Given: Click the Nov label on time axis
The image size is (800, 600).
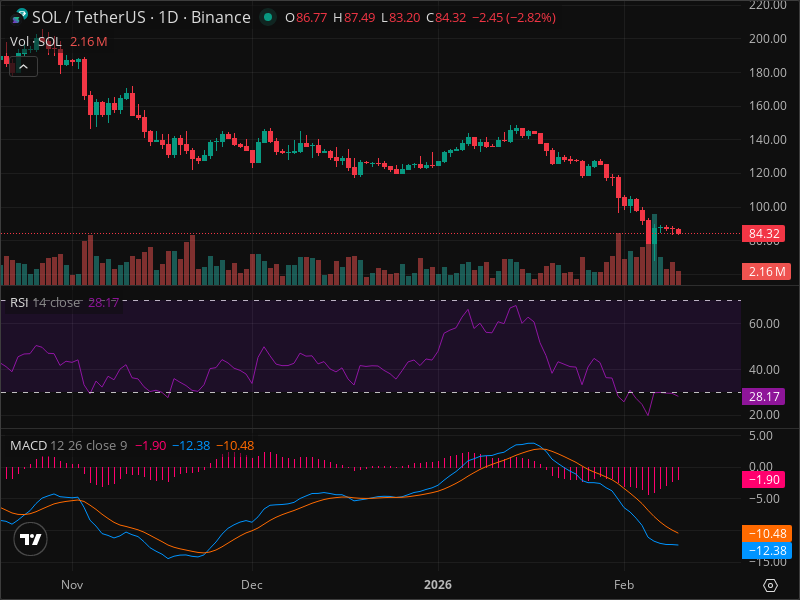Looking at the screenshot, I should 72,585.
